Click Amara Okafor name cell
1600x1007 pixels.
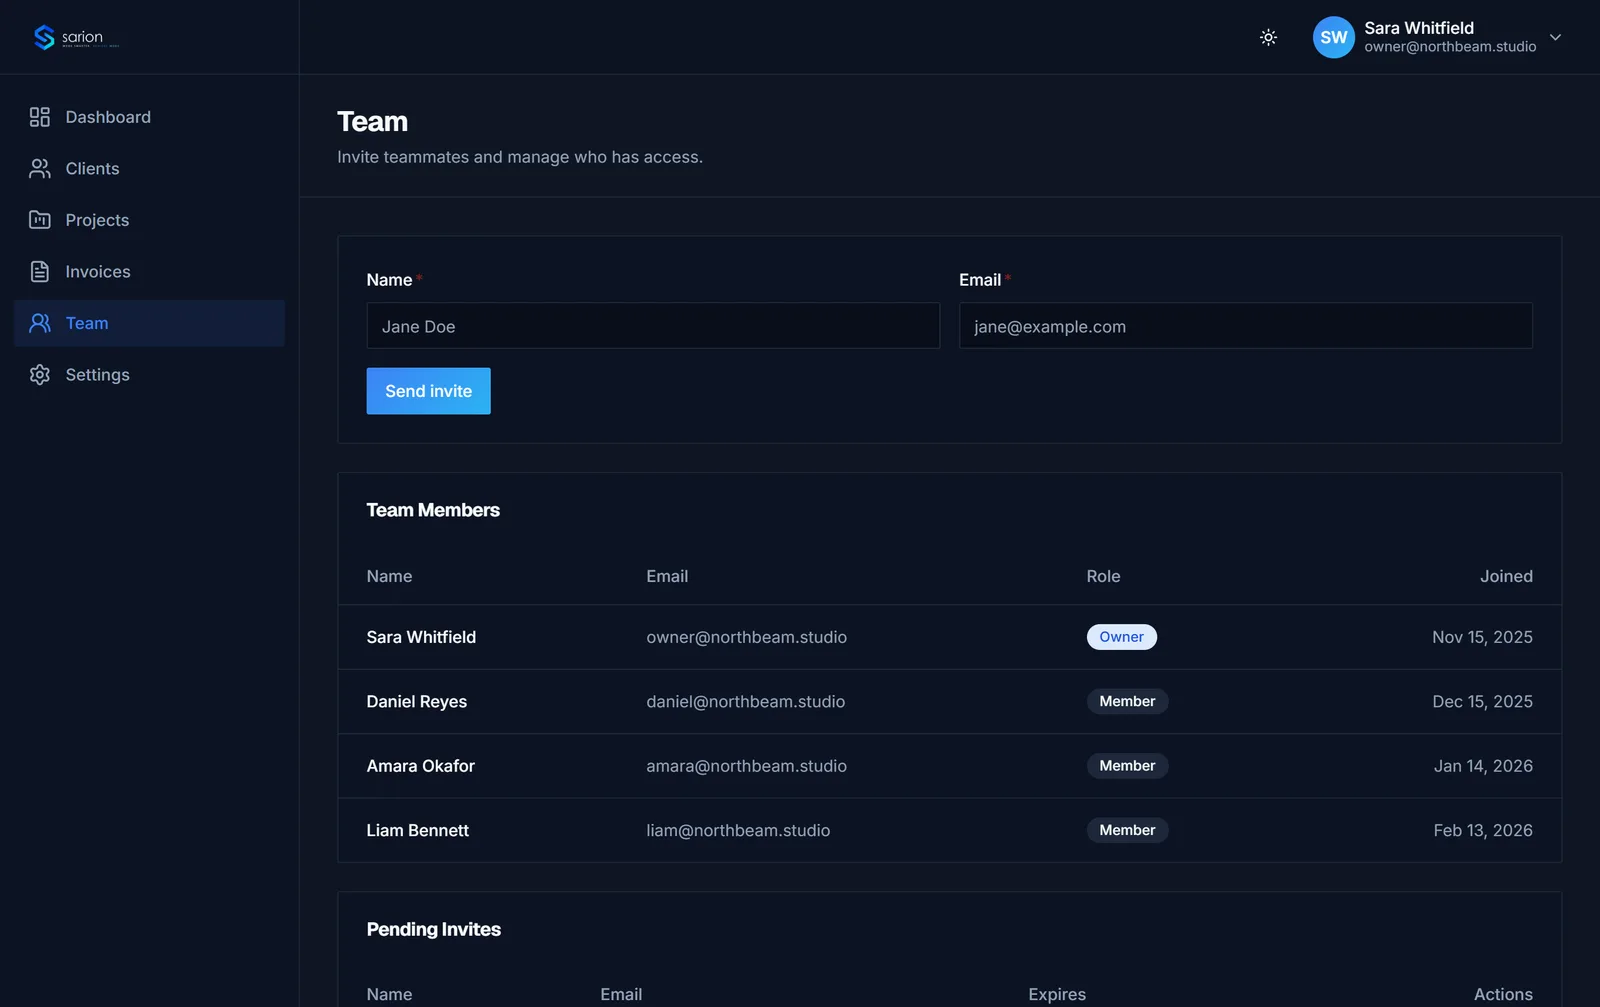click(x=421, y=766)
